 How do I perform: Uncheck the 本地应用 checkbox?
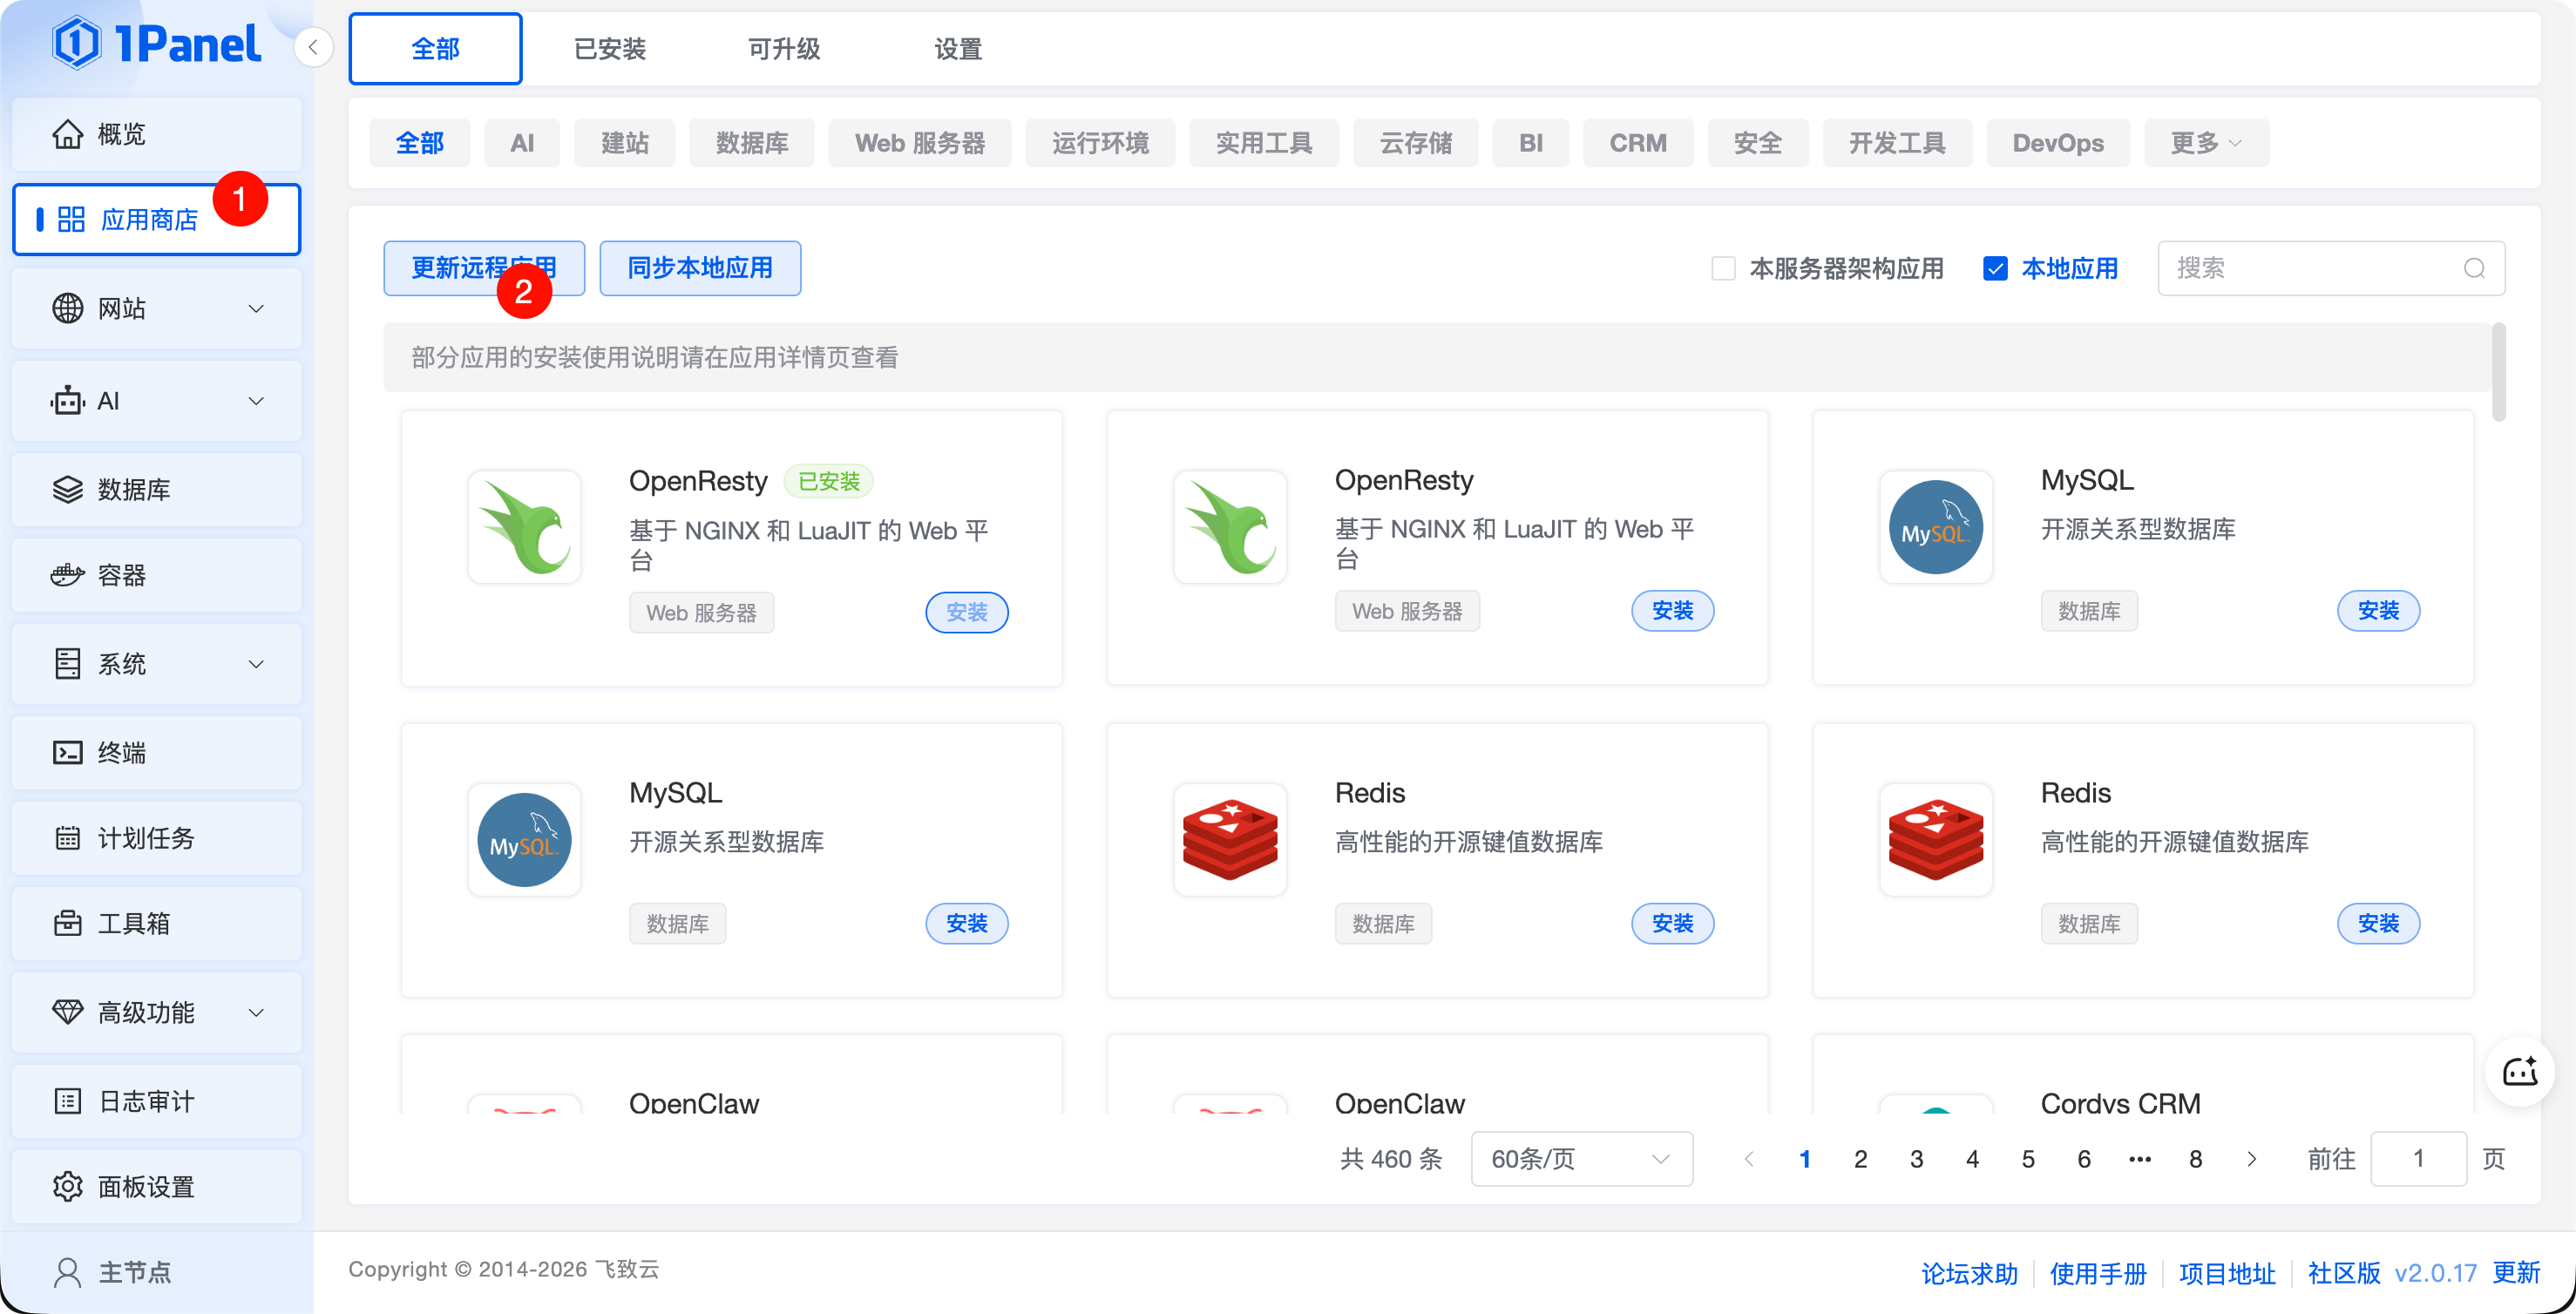[x=1995, y=268]
